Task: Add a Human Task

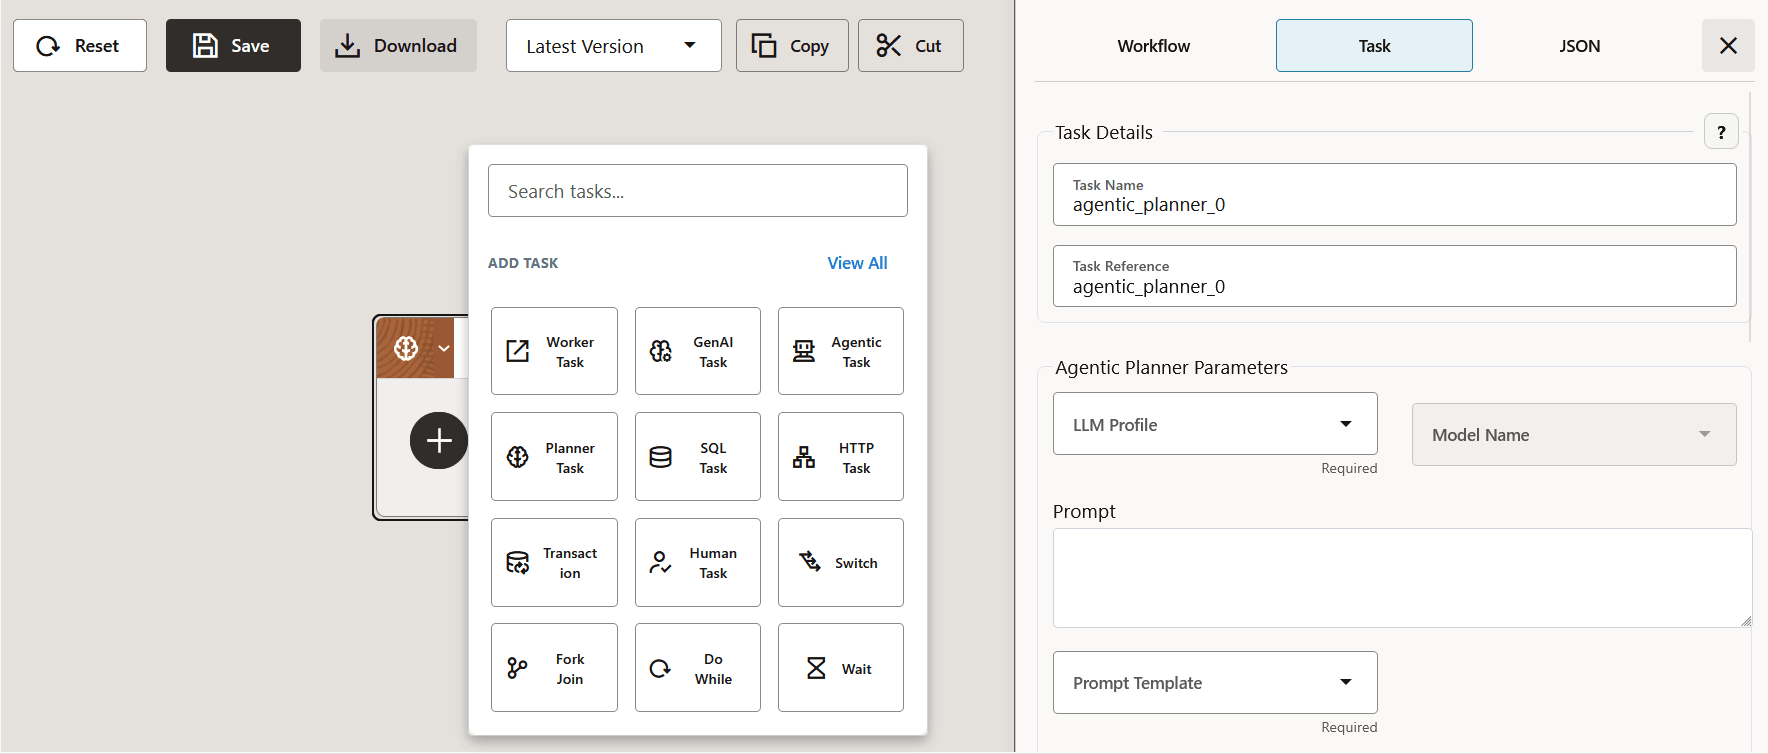Action: 697,563
